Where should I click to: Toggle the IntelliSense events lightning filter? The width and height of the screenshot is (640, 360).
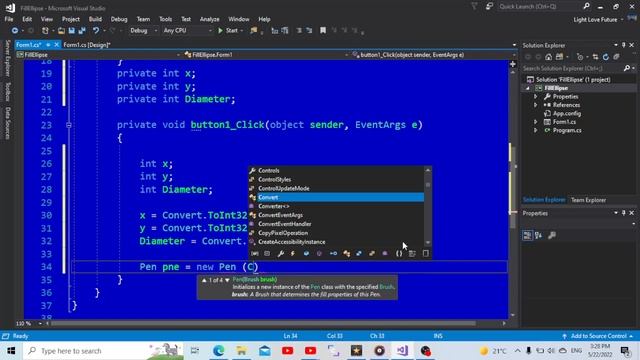[x=293, y=253]
